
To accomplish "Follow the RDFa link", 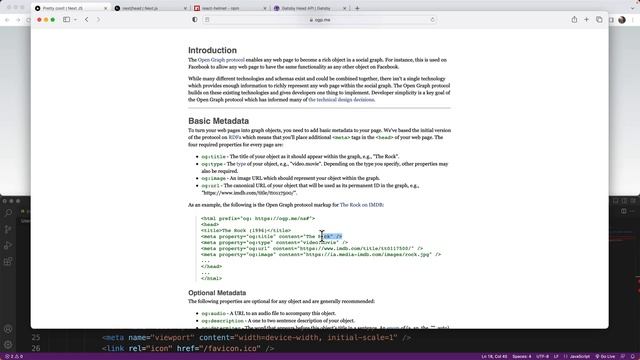I will 235,138.
